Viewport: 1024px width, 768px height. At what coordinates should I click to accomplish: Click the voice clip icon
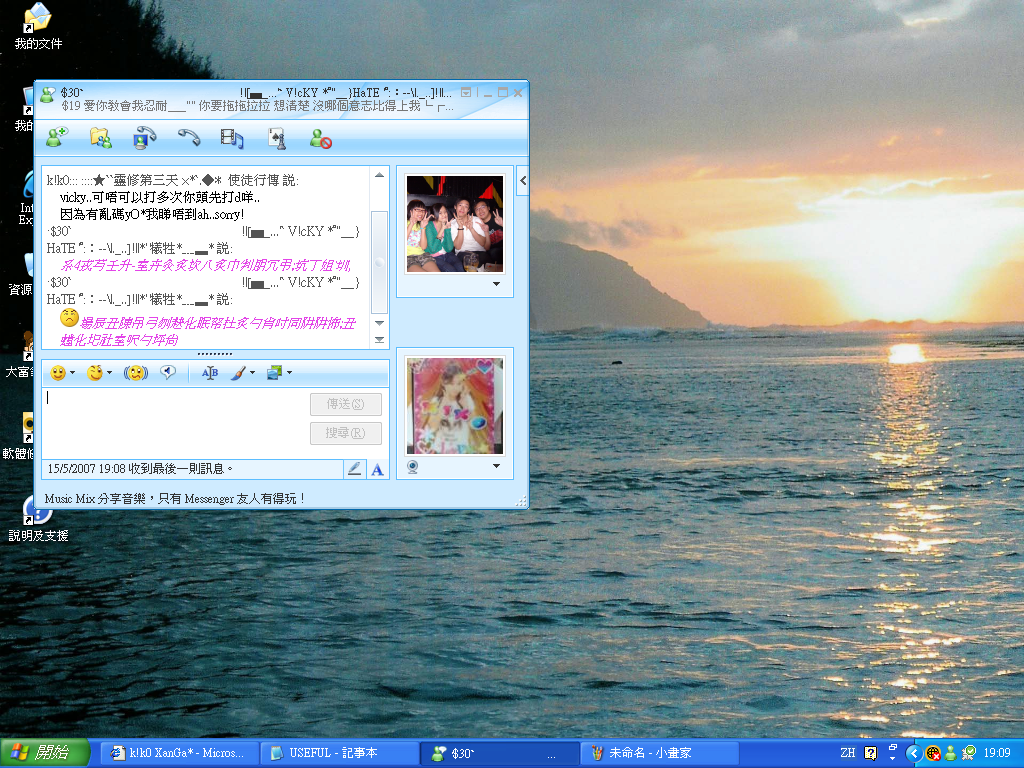click(x=168, y=373)
